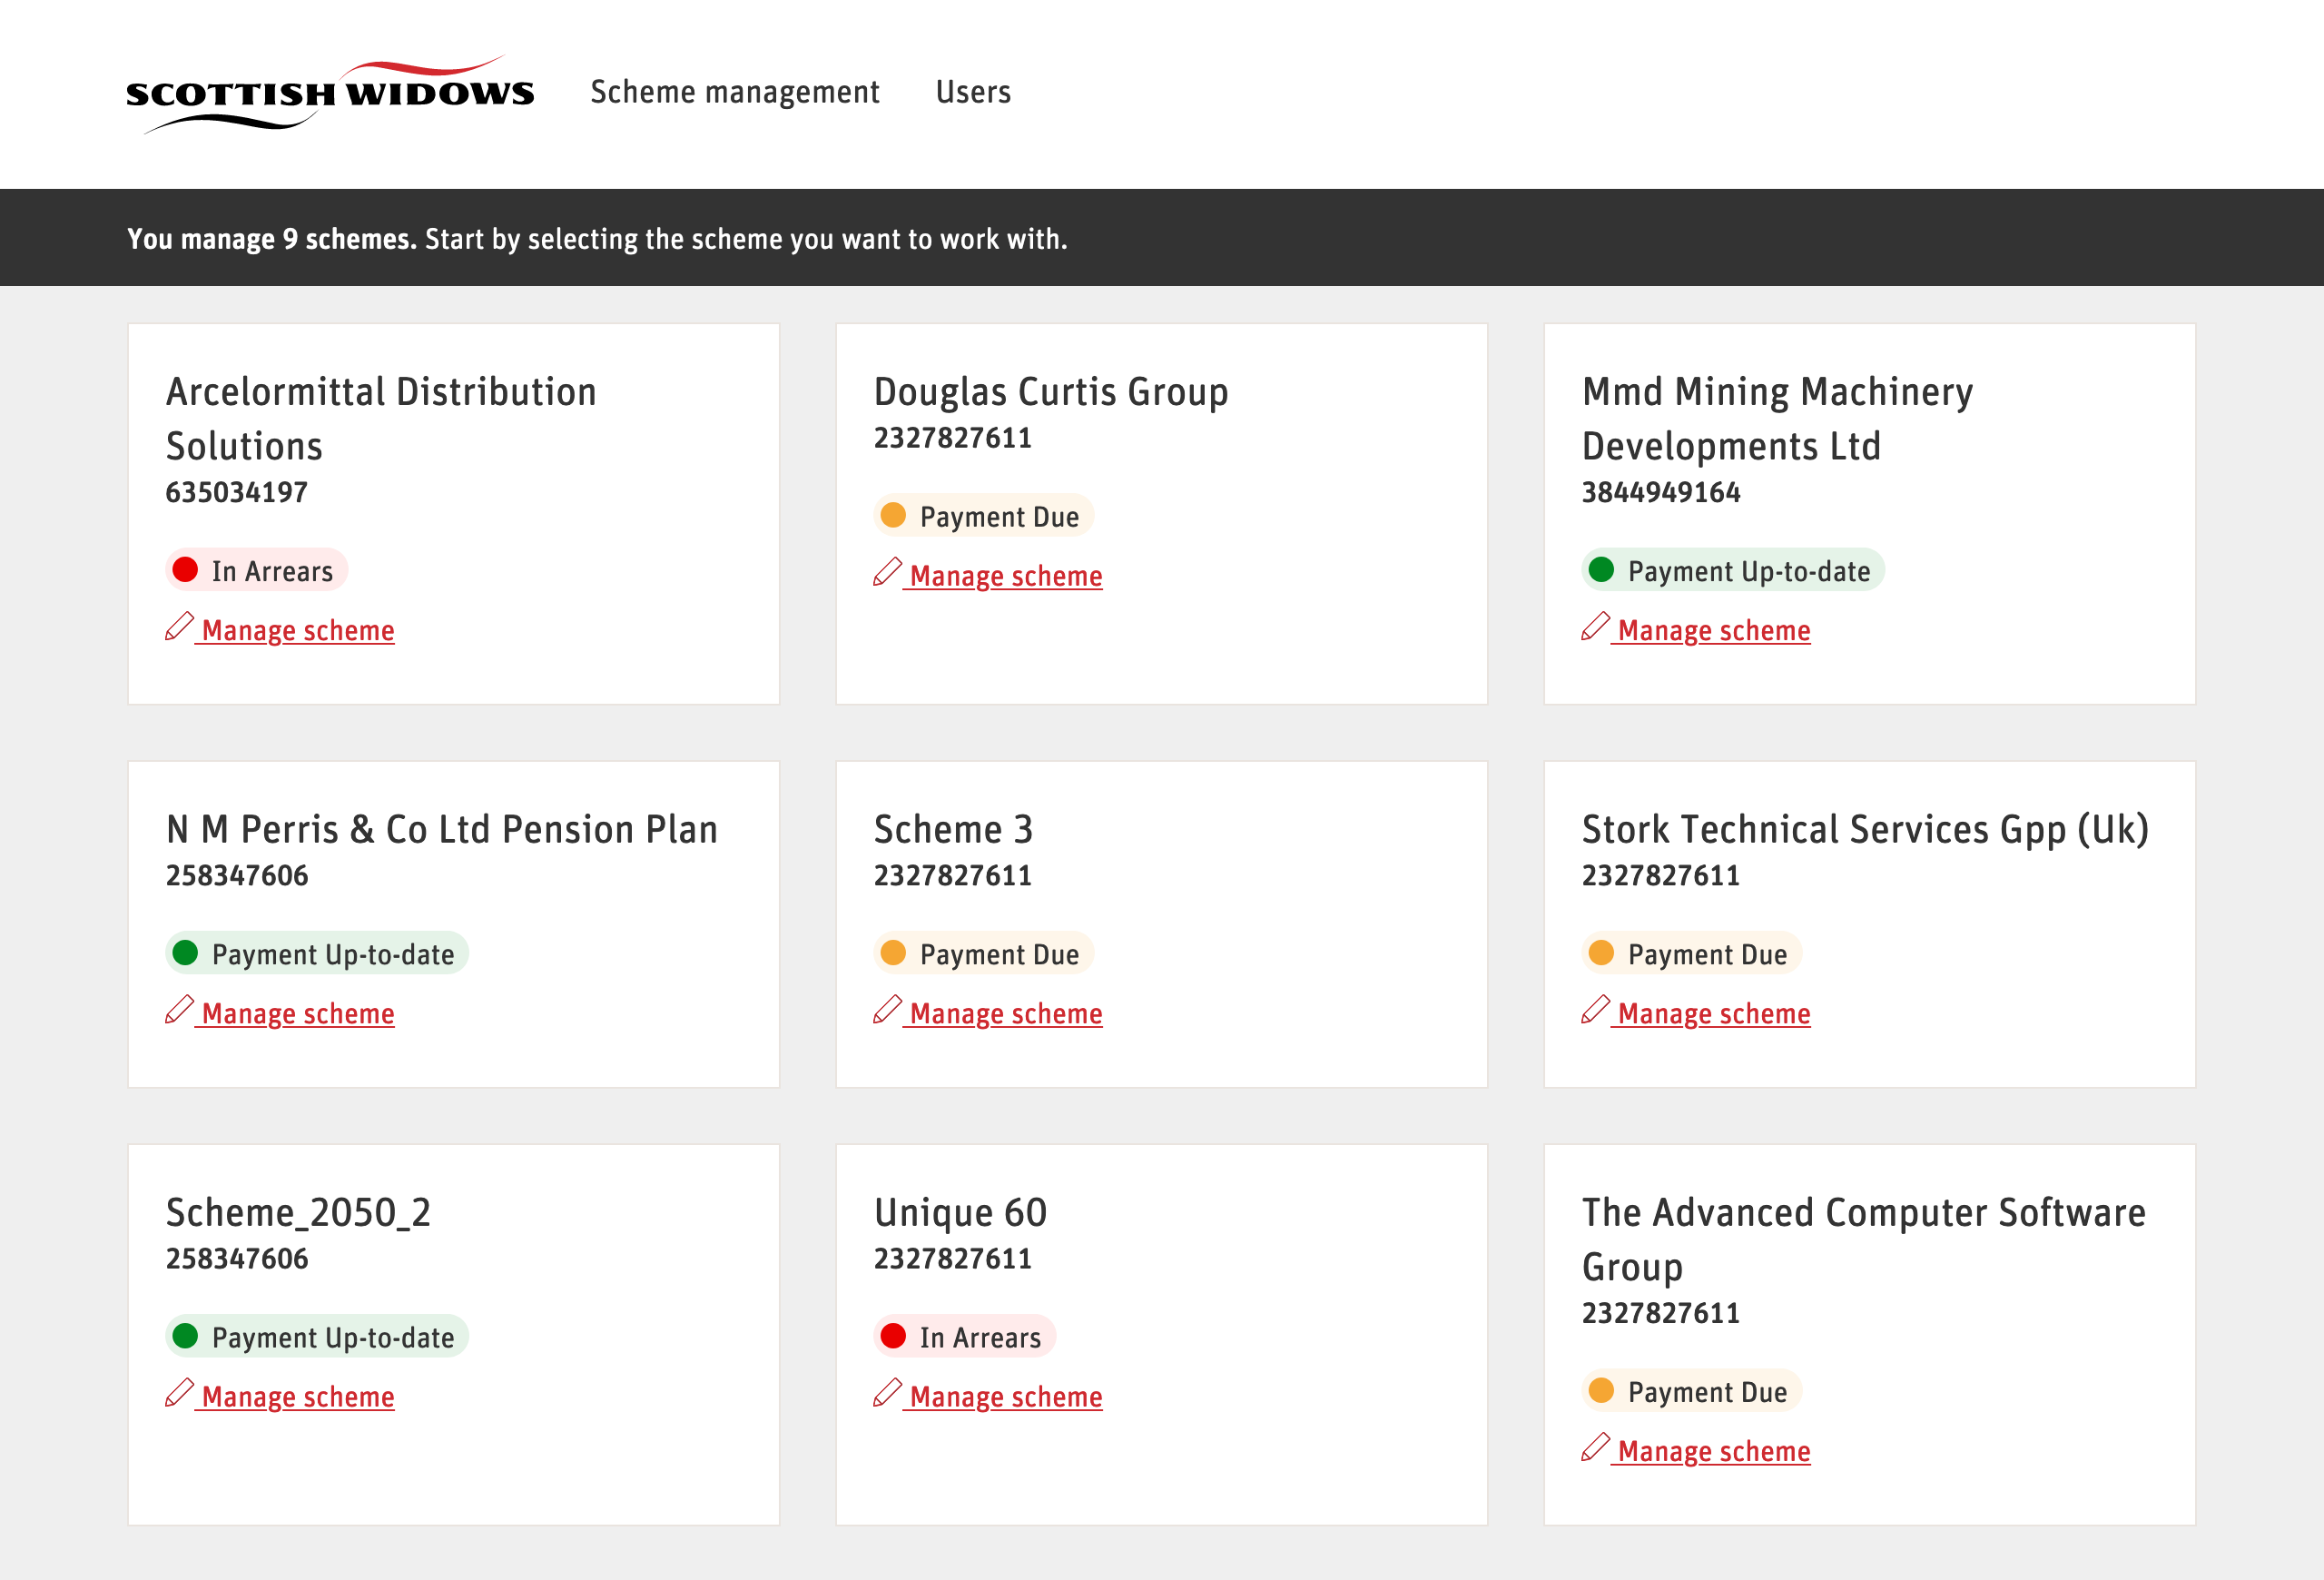2324x1580 pixels.
Task: Open Manage scheme for Advanced Computer Software Group
Action: coord(1714,1451)
